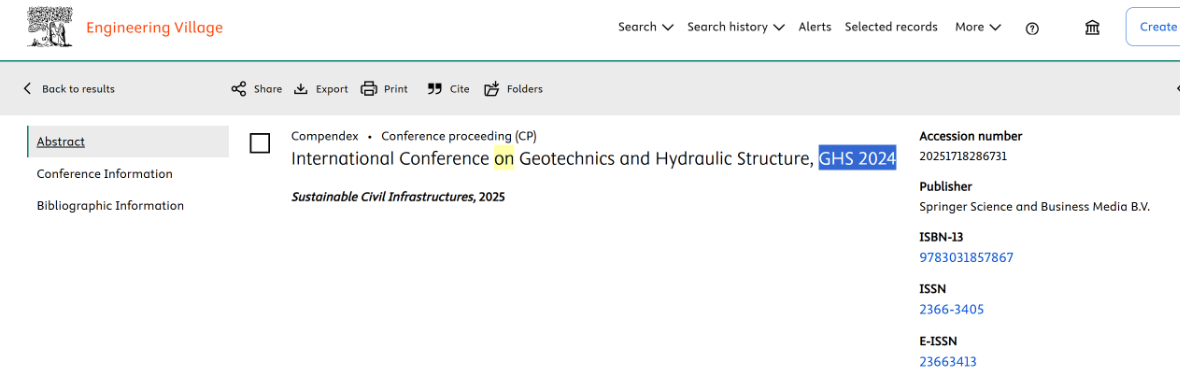The height and width of the screenshot is (385, 1180).
Task: Click Springer Science publisher name
Action: pos(1035,207)
